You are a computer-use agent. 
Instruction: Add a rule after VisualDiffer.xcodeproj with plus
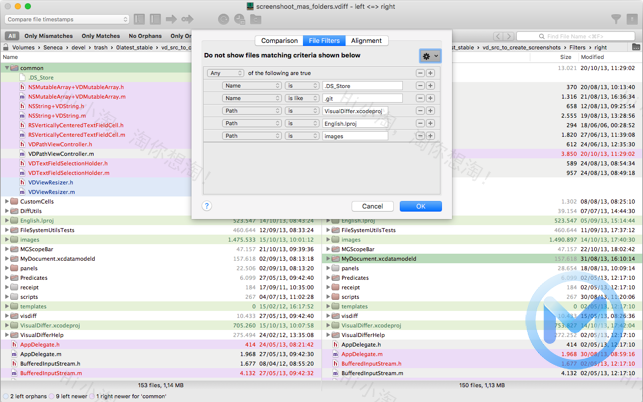[430, 111]
